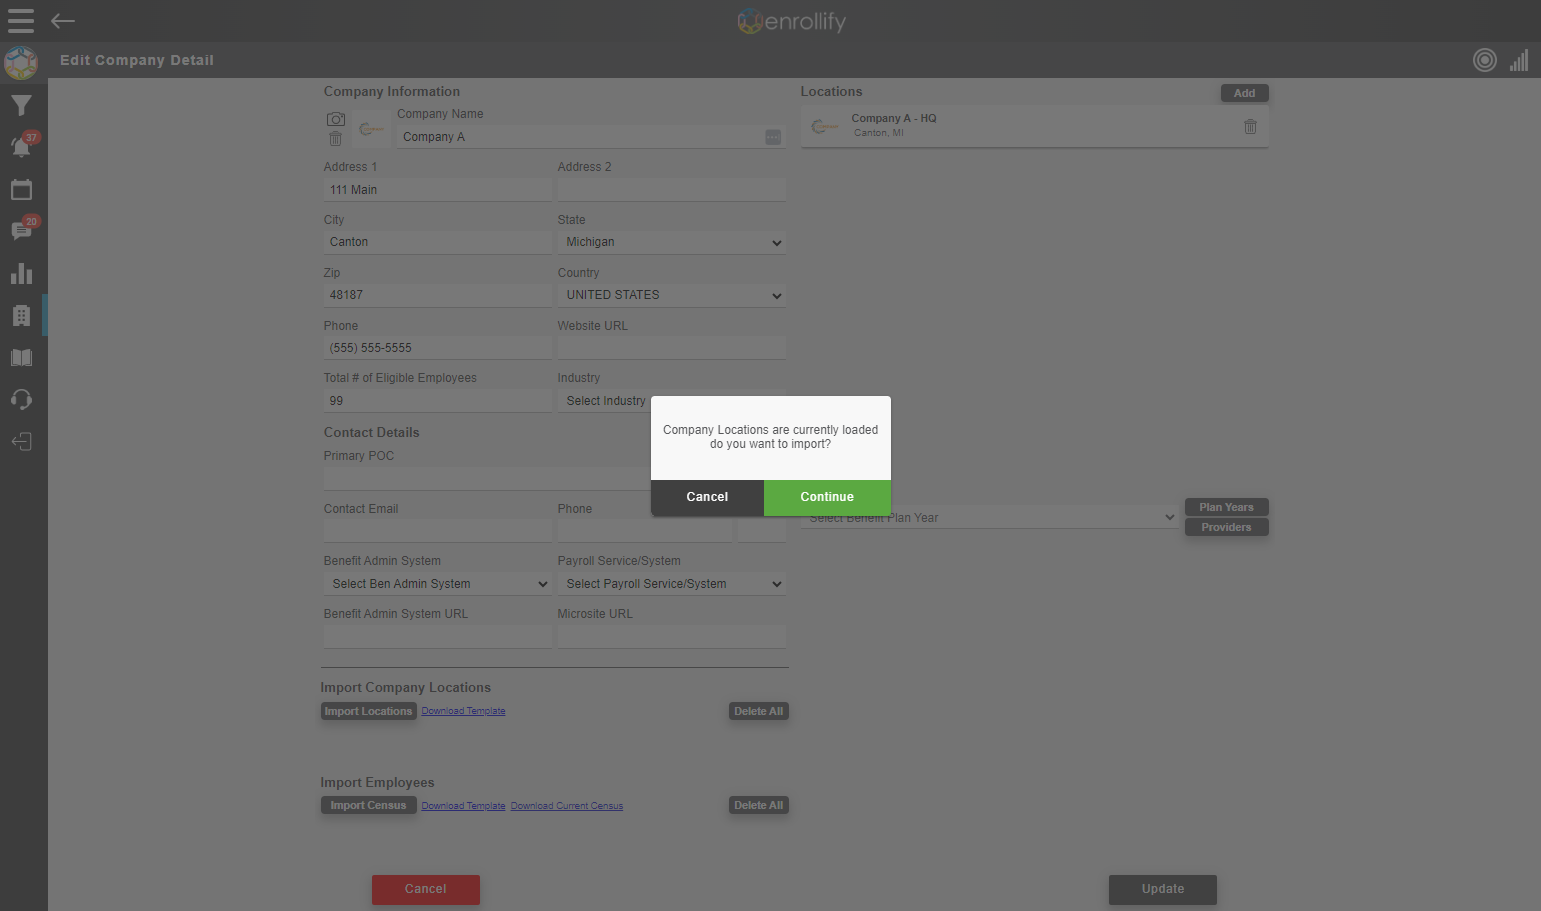Click the Zip field showing 48187

tap(438, 295)
